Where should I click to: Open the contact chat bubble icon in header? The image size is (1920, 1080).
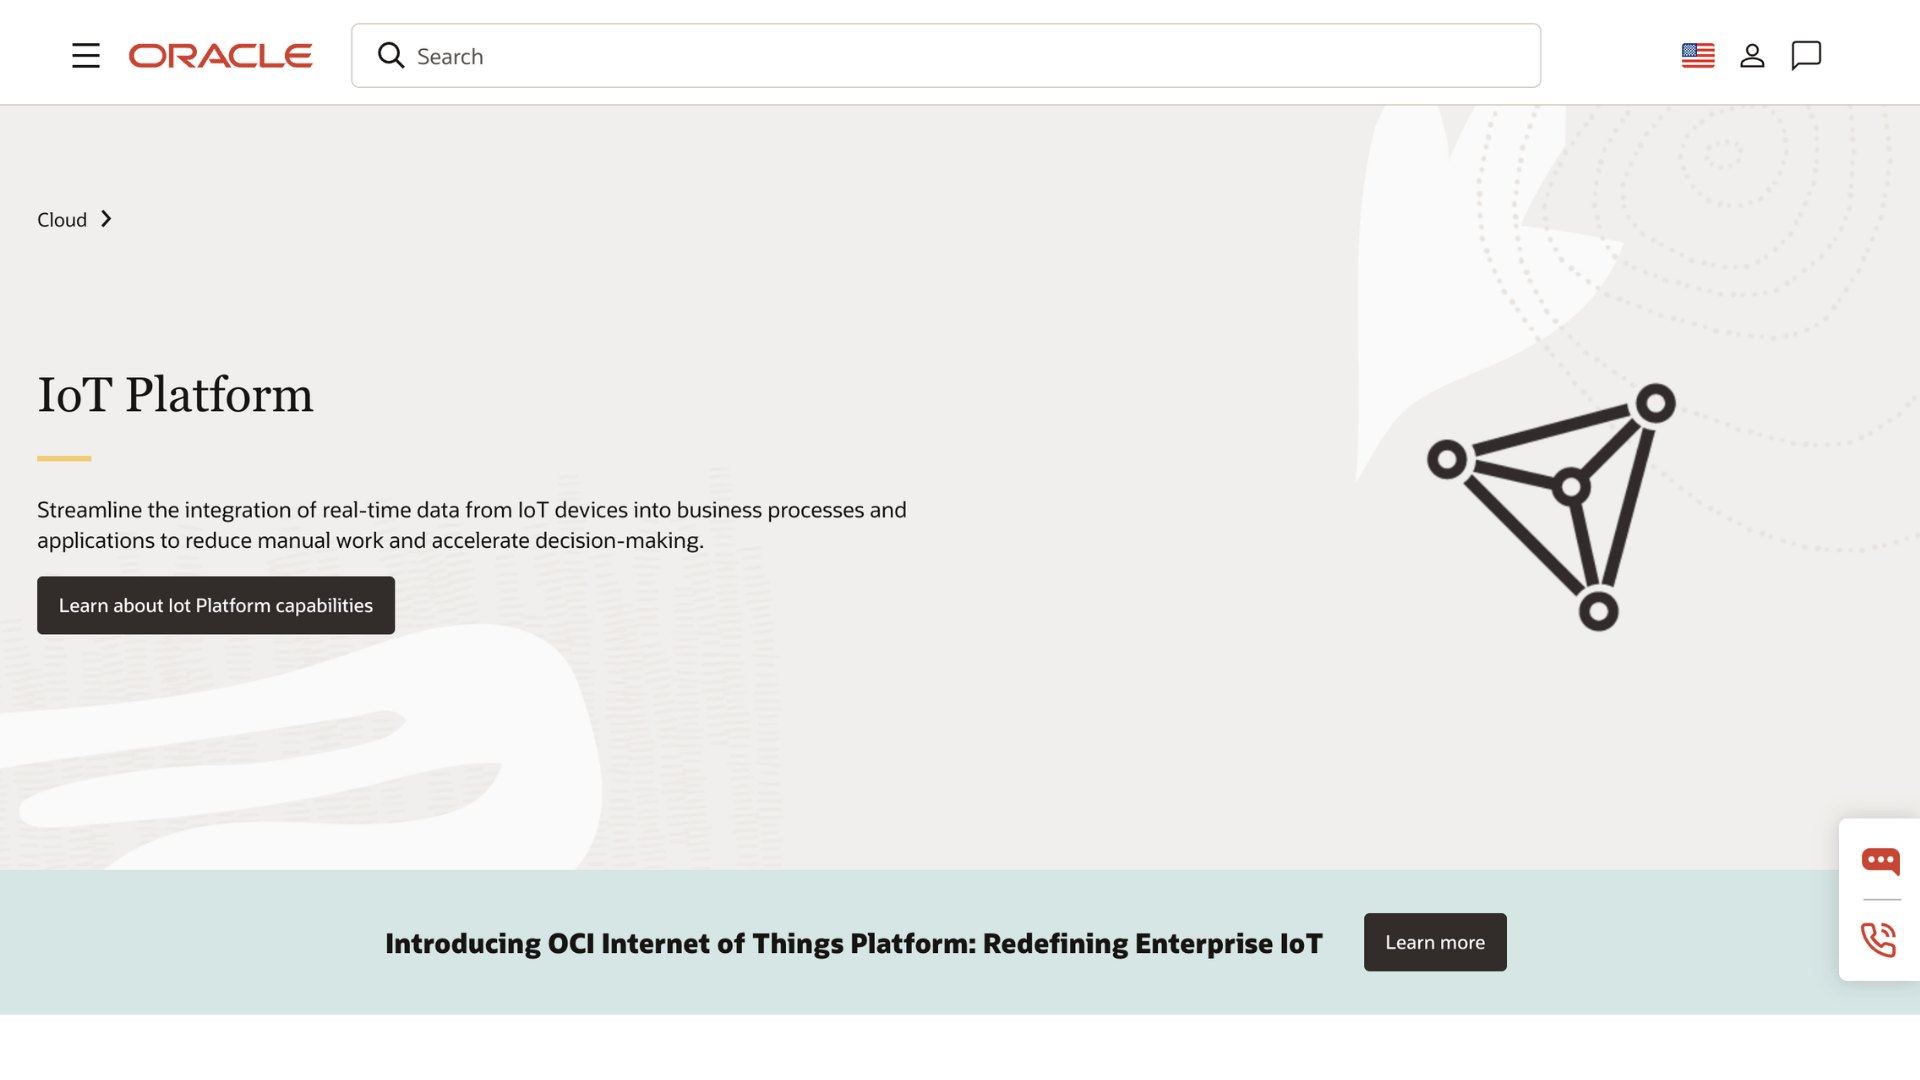(x=1806, y=56)
